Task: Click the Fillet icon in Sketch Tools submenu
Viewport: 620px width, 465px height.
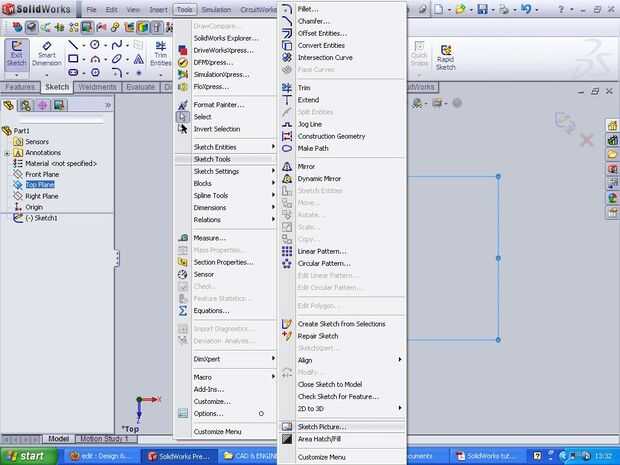Action: [x=287, y=9]
